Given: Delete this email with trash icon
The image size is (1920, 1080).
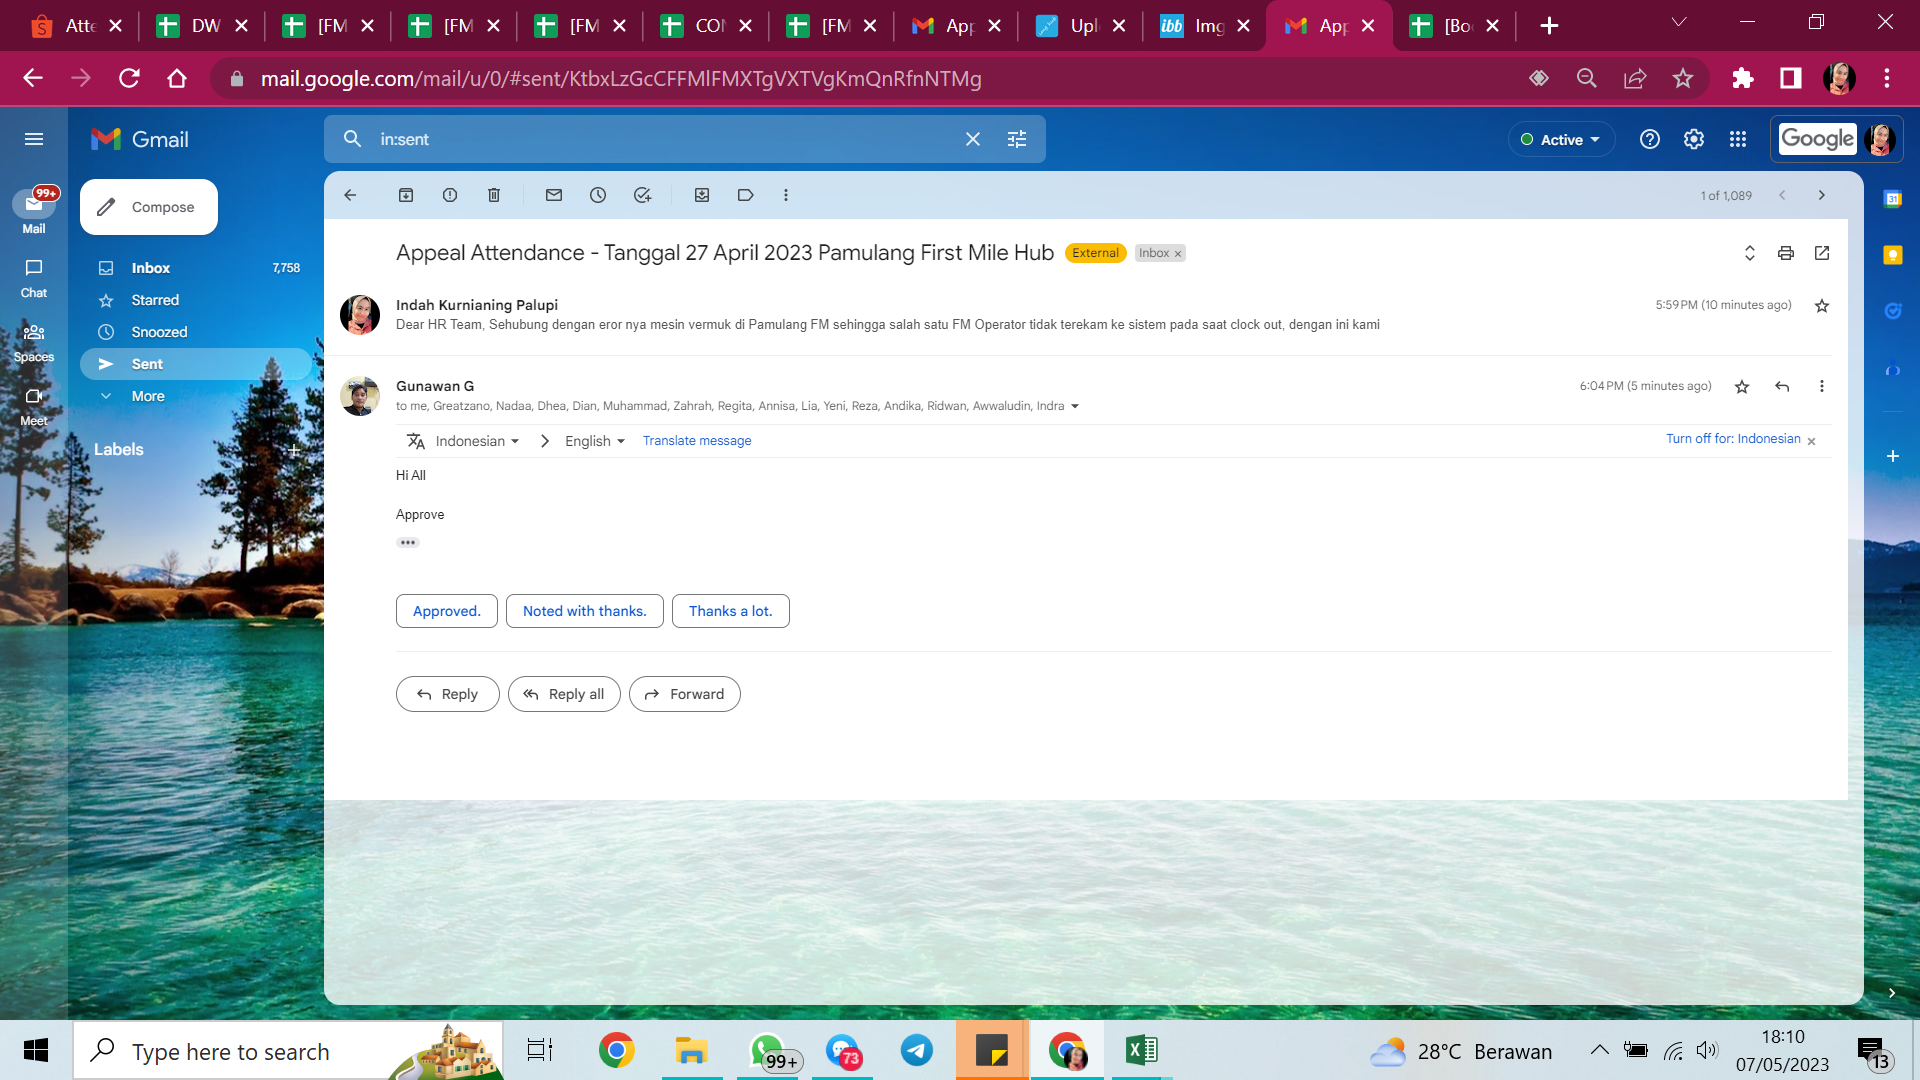Looking at the screenshot, I should (494, 195).
